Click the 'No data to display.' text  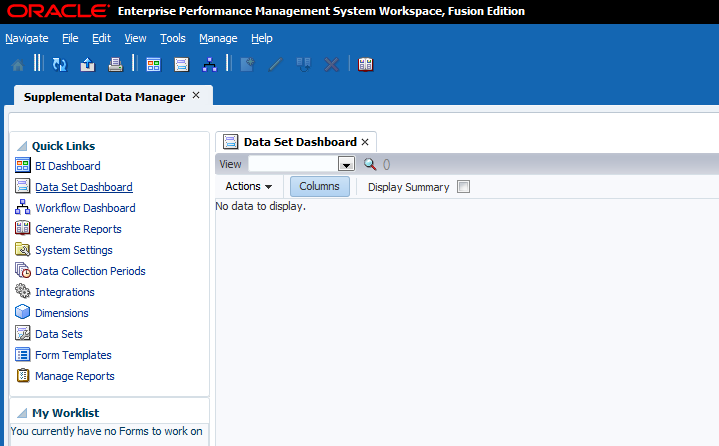click(x=260, y=206)
